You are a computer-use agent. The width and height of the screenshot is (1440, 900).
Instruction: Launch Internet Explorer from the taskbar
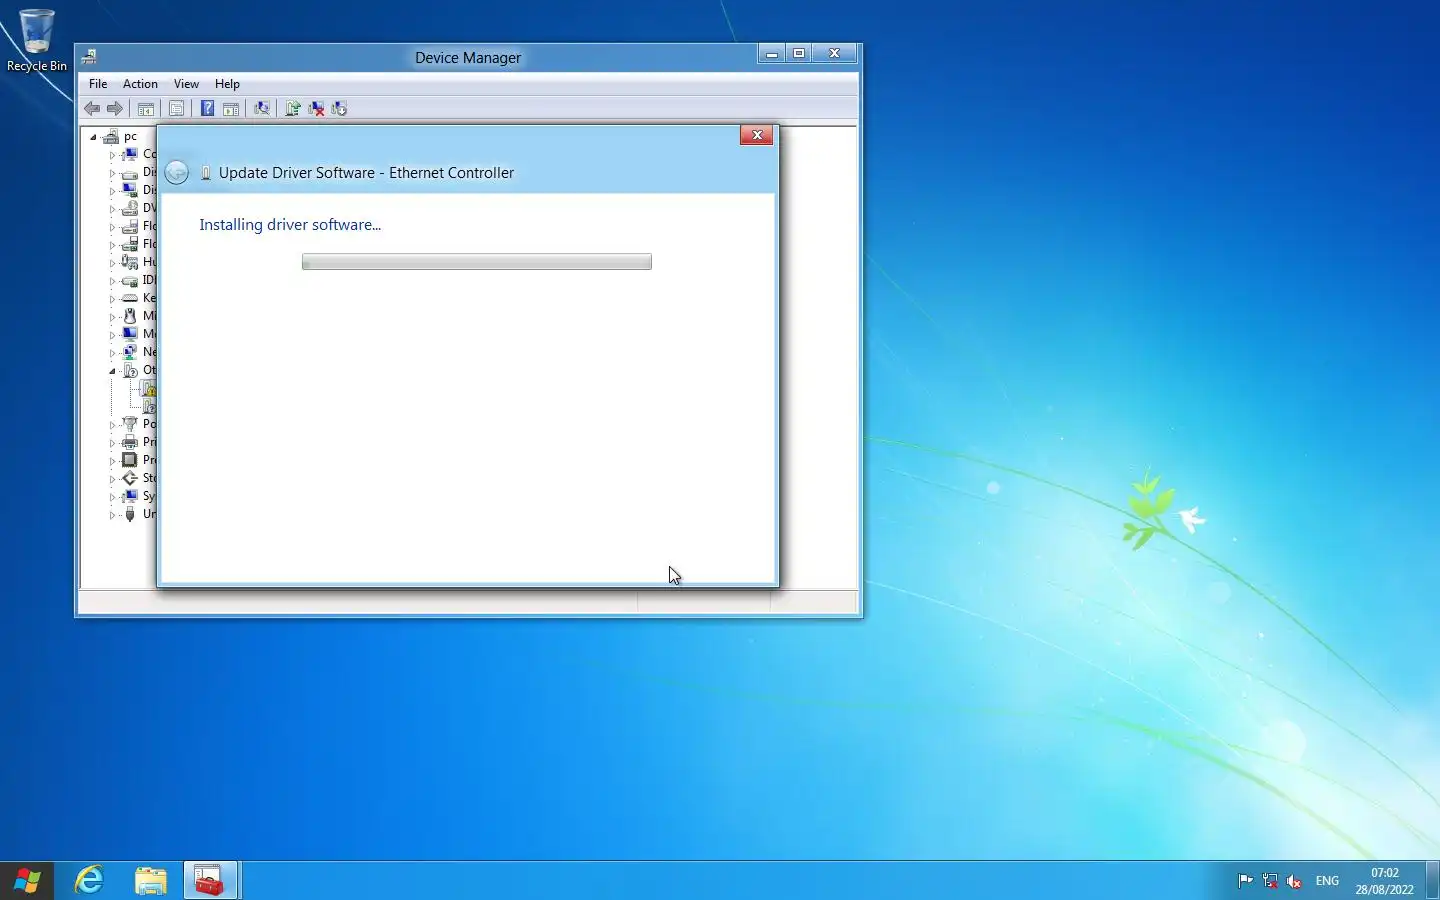90,881
